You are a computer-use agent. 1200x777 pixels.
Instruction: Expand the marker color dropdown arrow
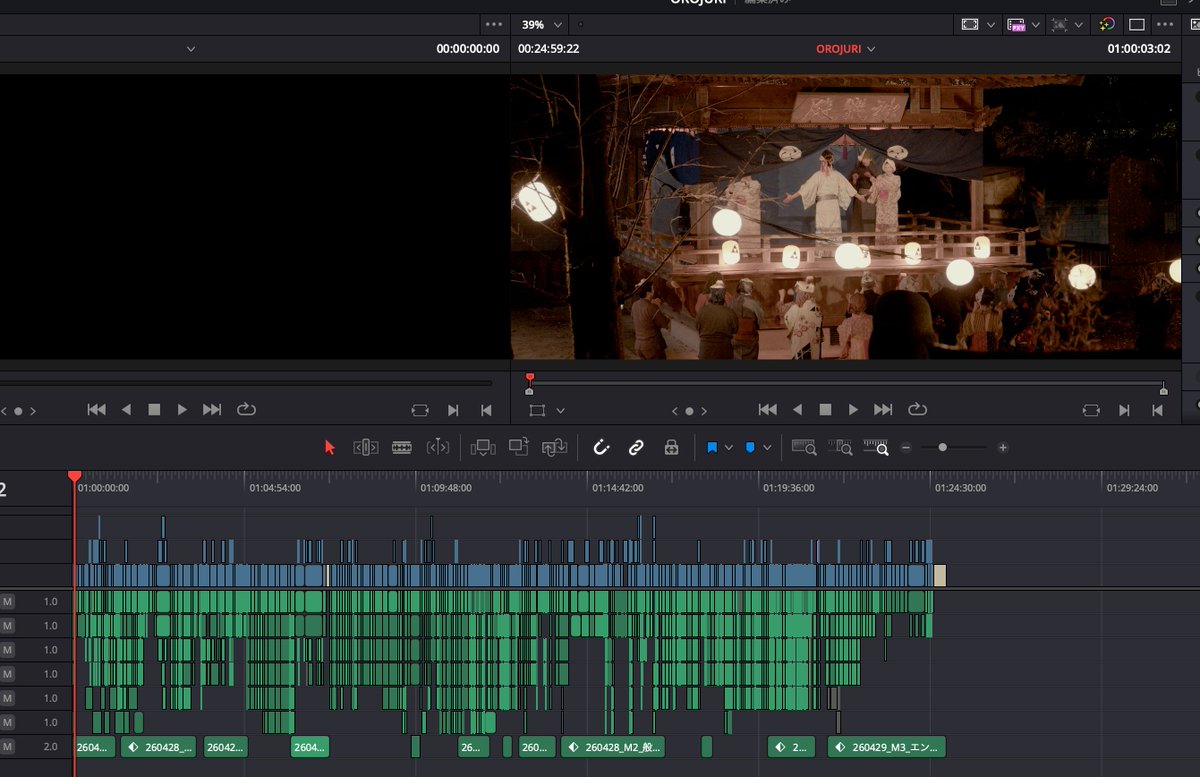(x=767, y=448)
